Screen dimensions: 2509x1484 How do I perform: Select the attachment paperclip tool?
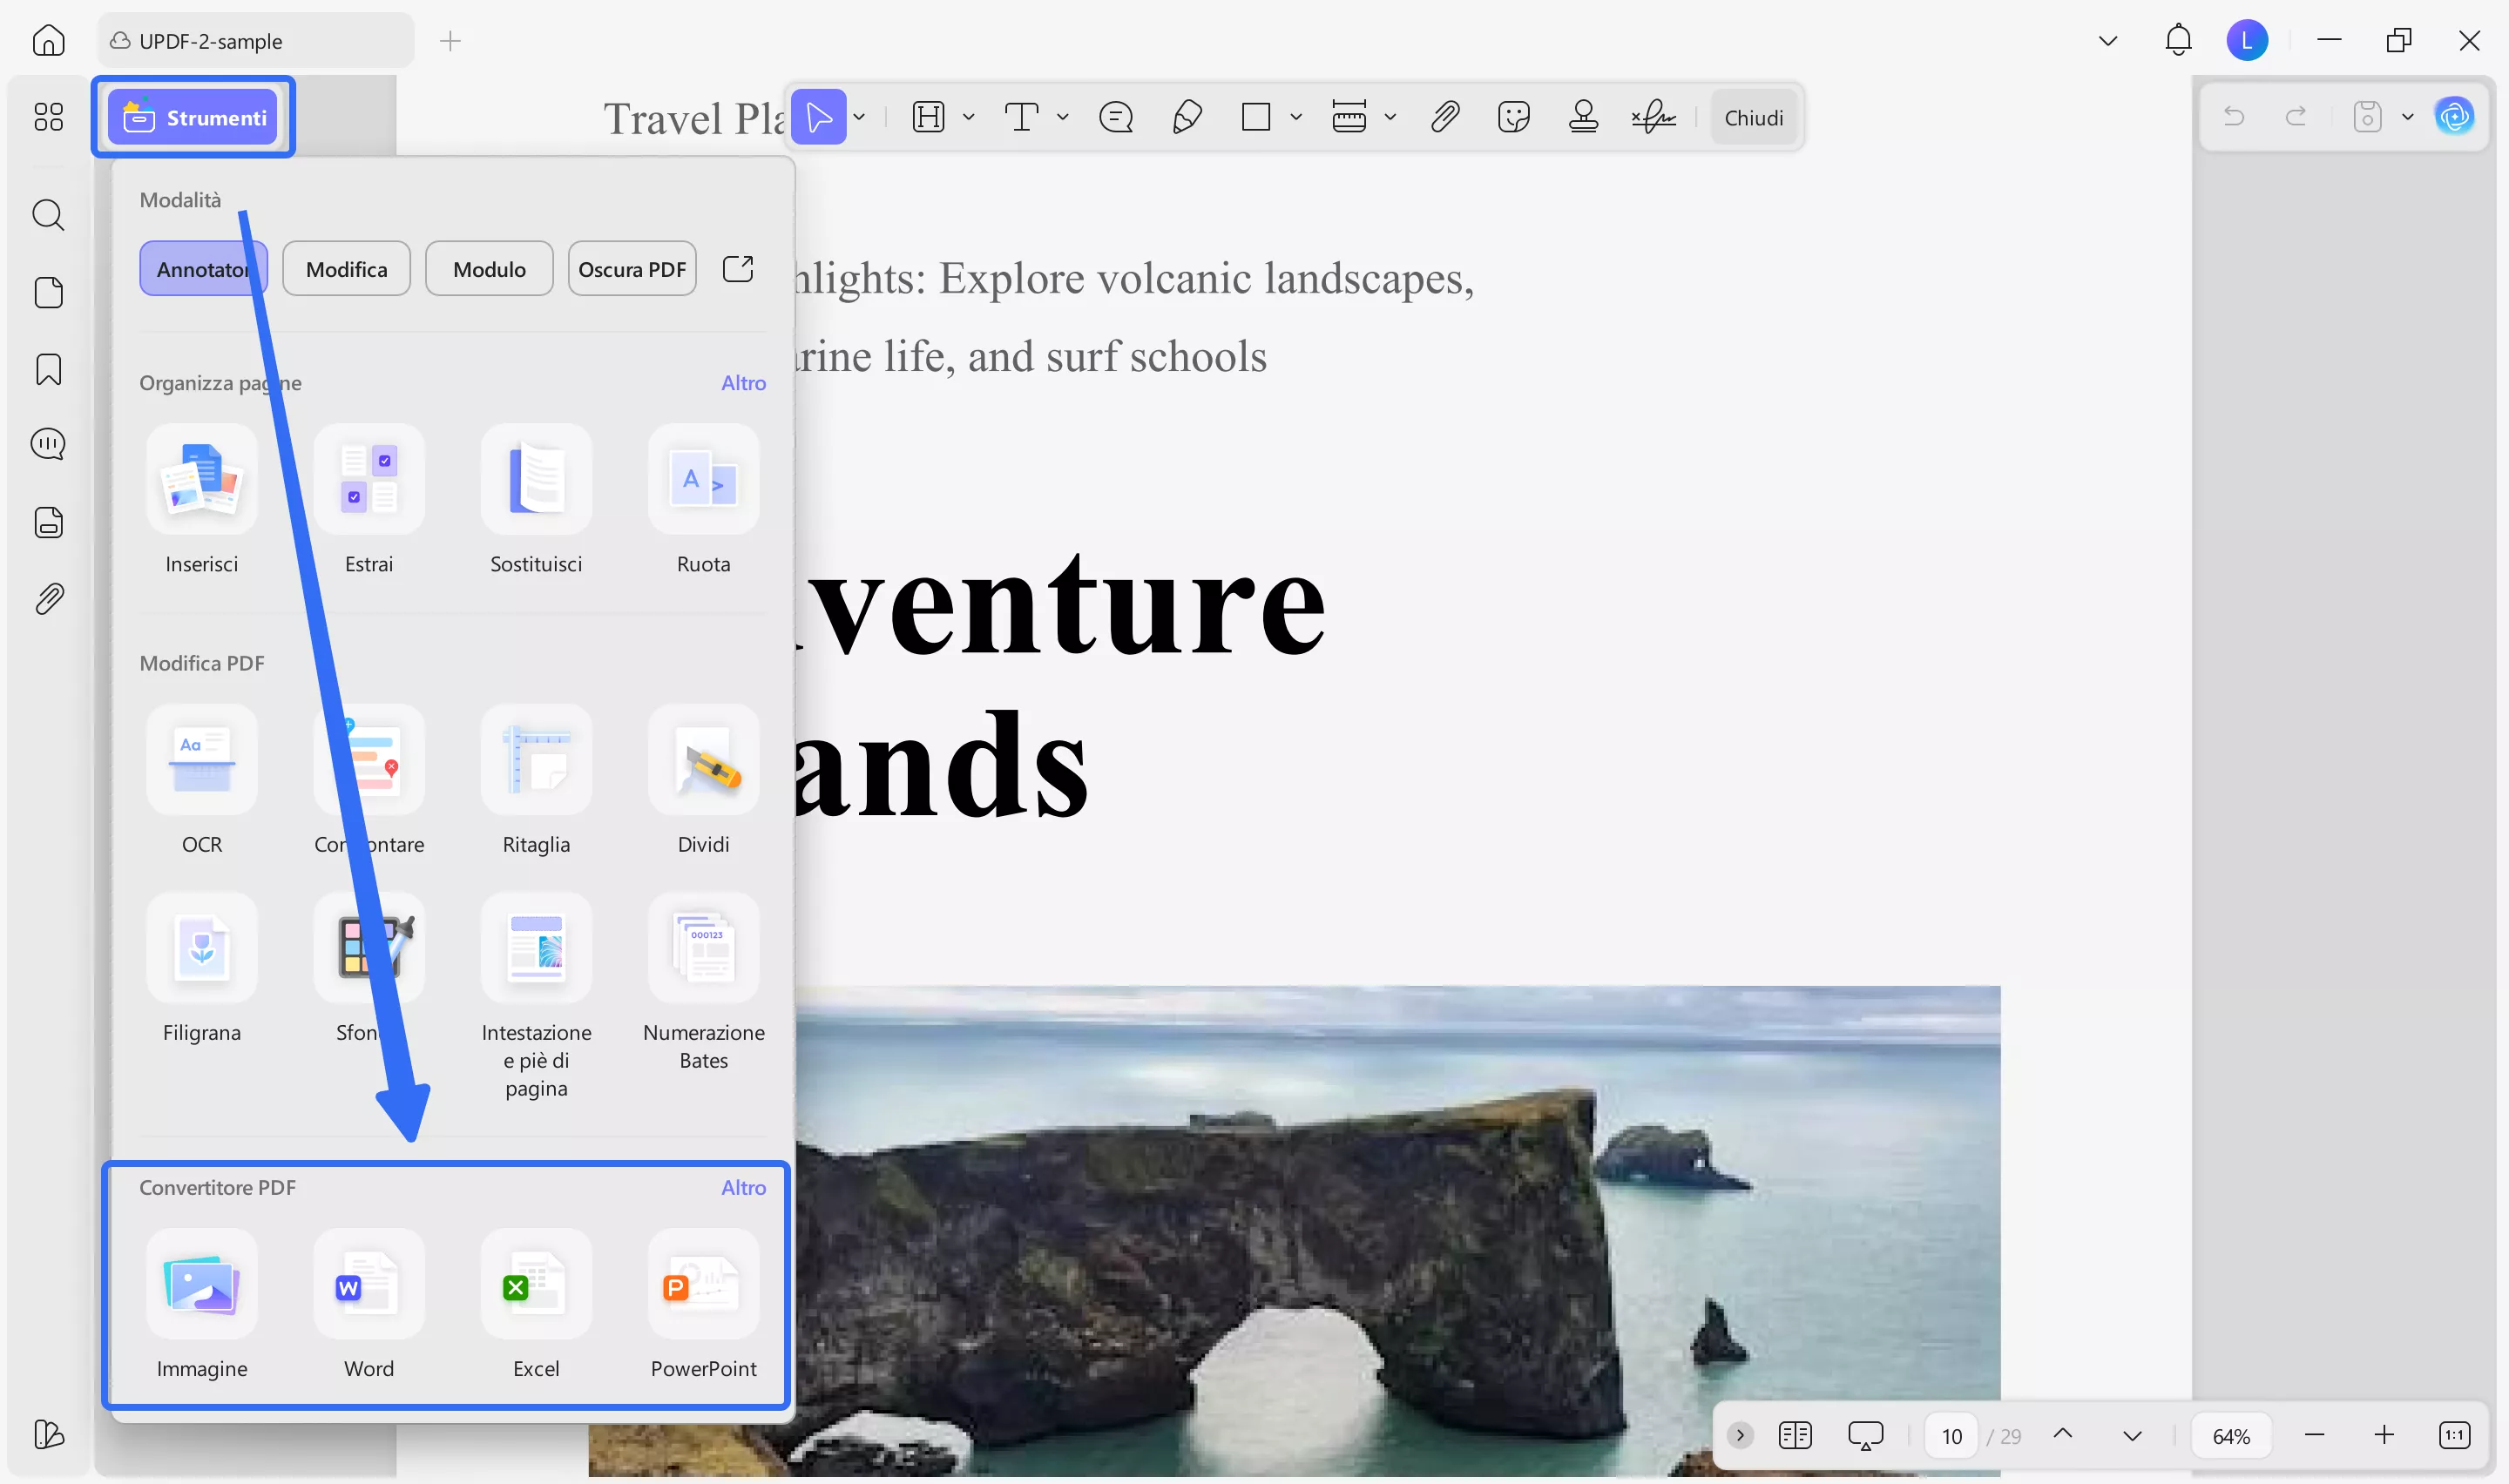[1444, 117]
